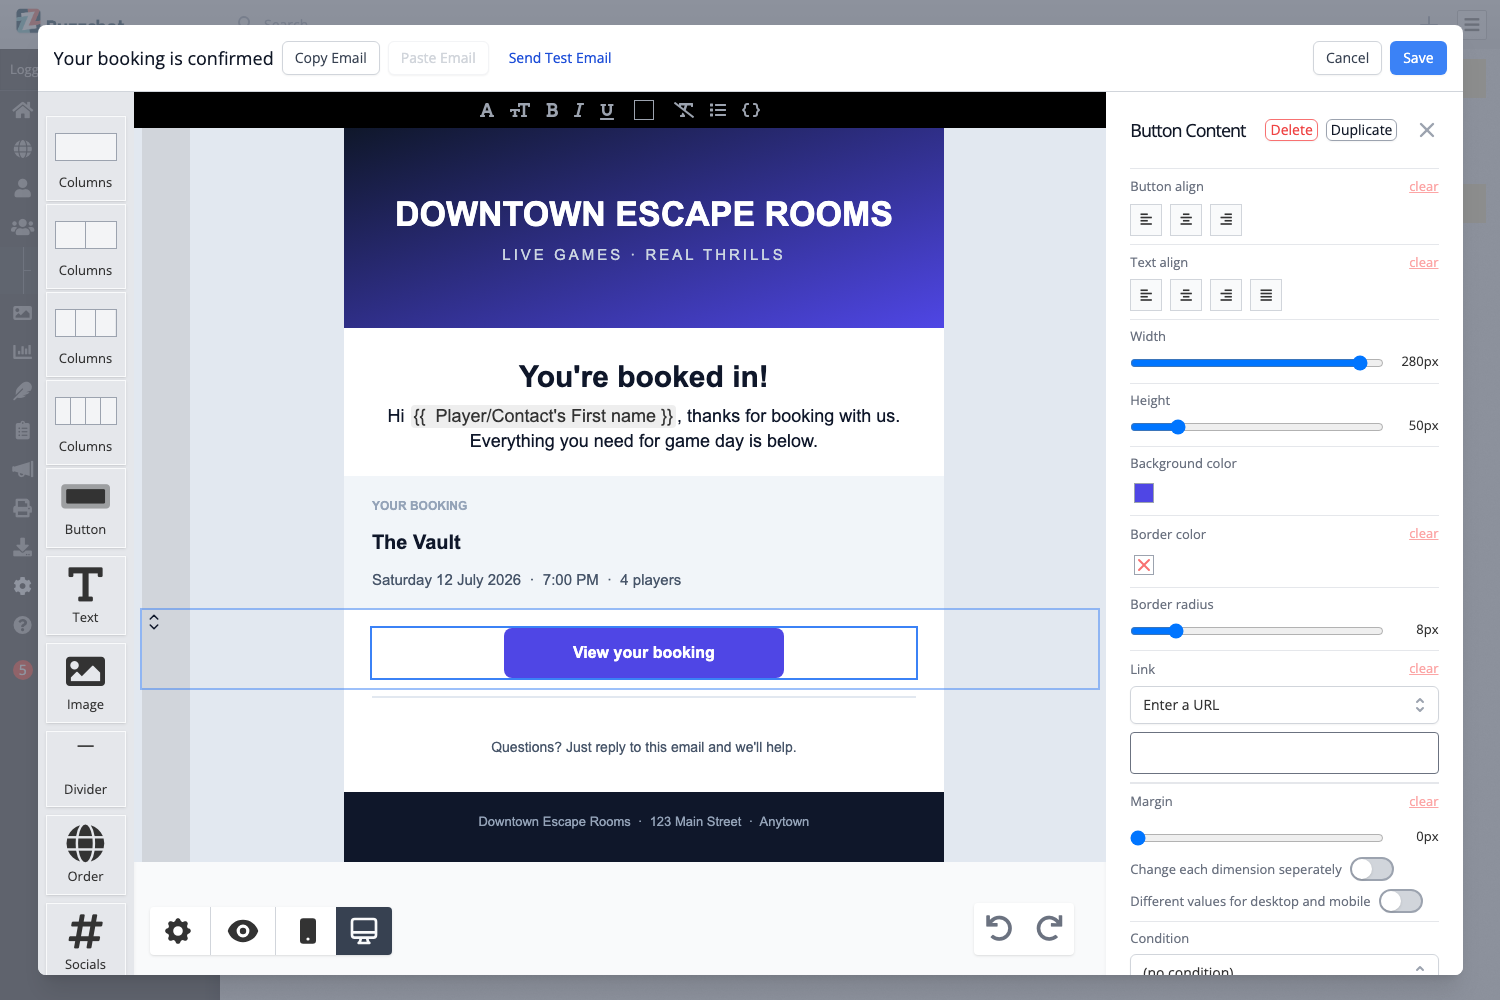
Task: Toggle Change each dimension seperately
Action: [x=1372, y=869]
